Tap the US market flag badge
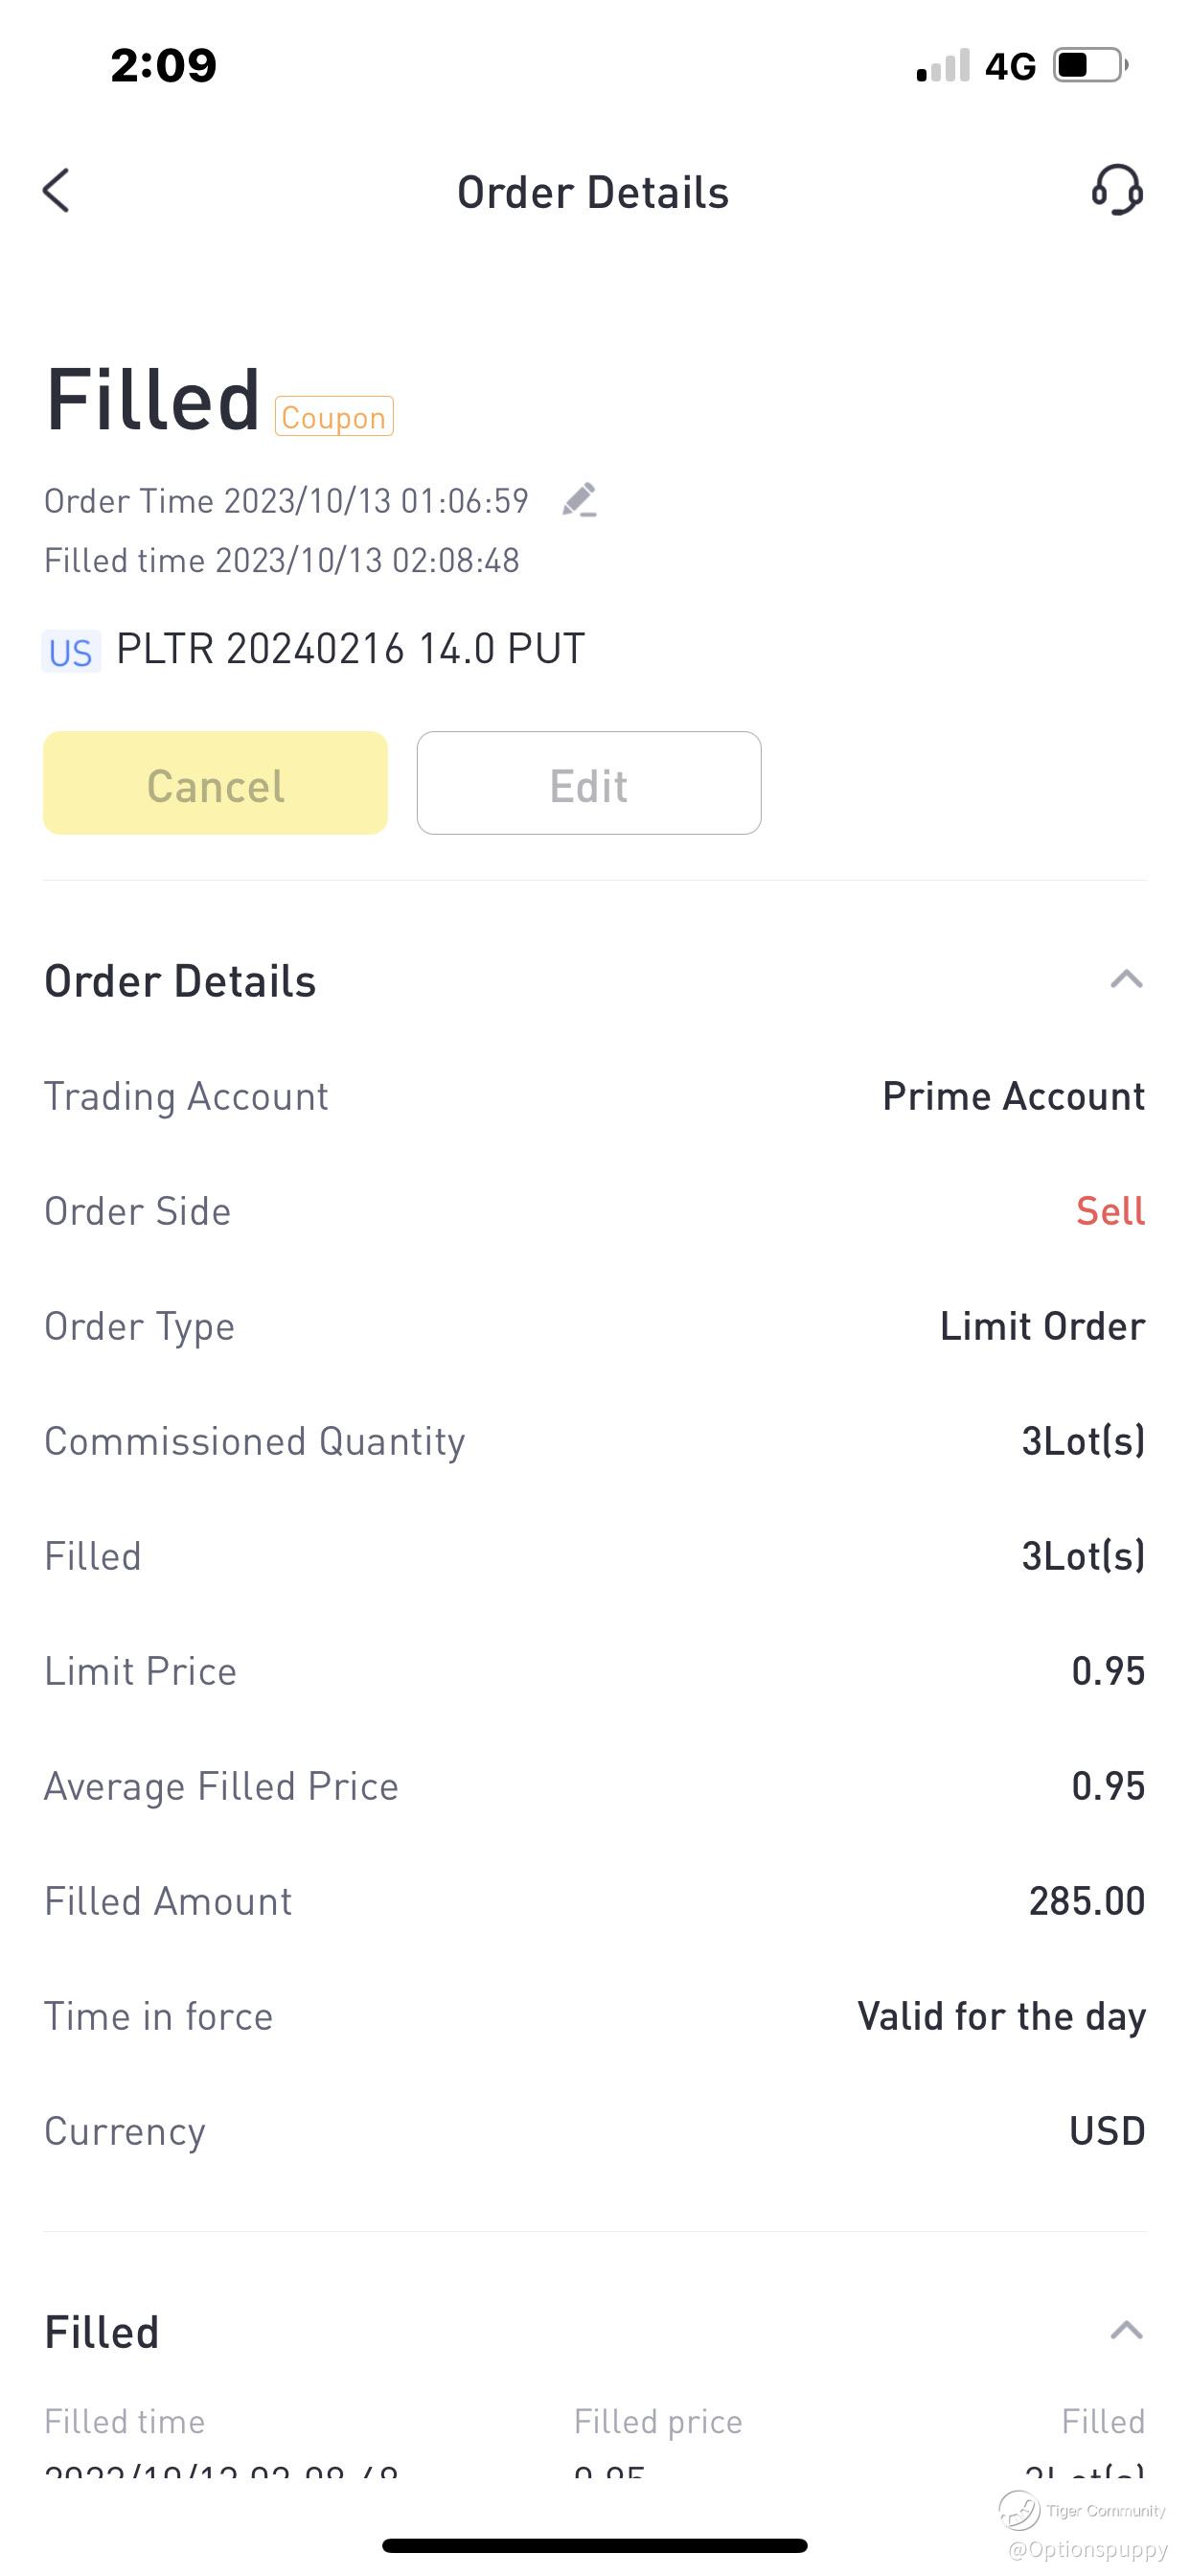The width and height of the screenshot is (1190, 2576). (x=71, y=652)
